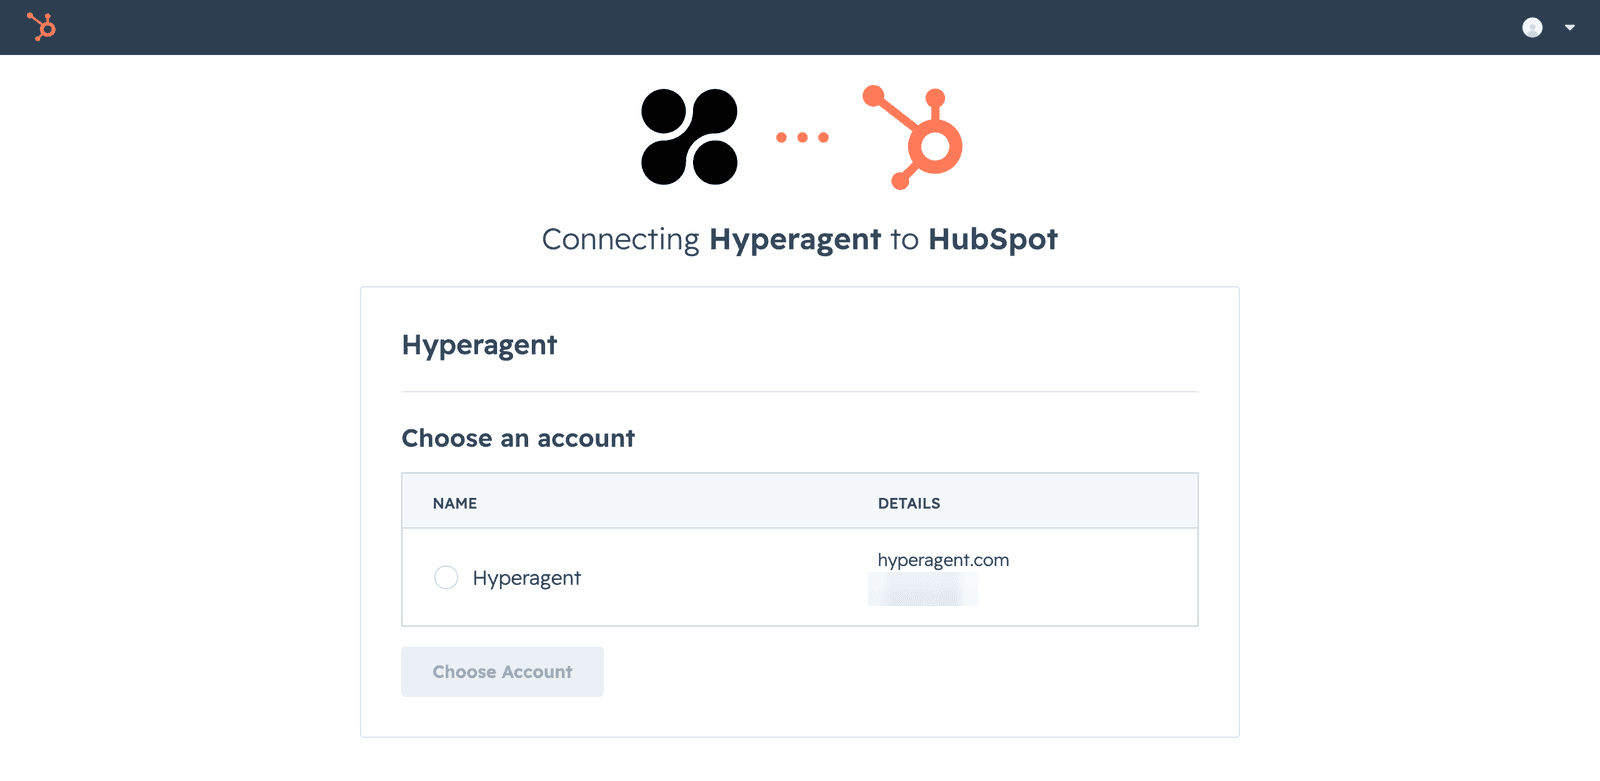
Task: Click the large orange HubSpot logo
Action: pos(912,137)
